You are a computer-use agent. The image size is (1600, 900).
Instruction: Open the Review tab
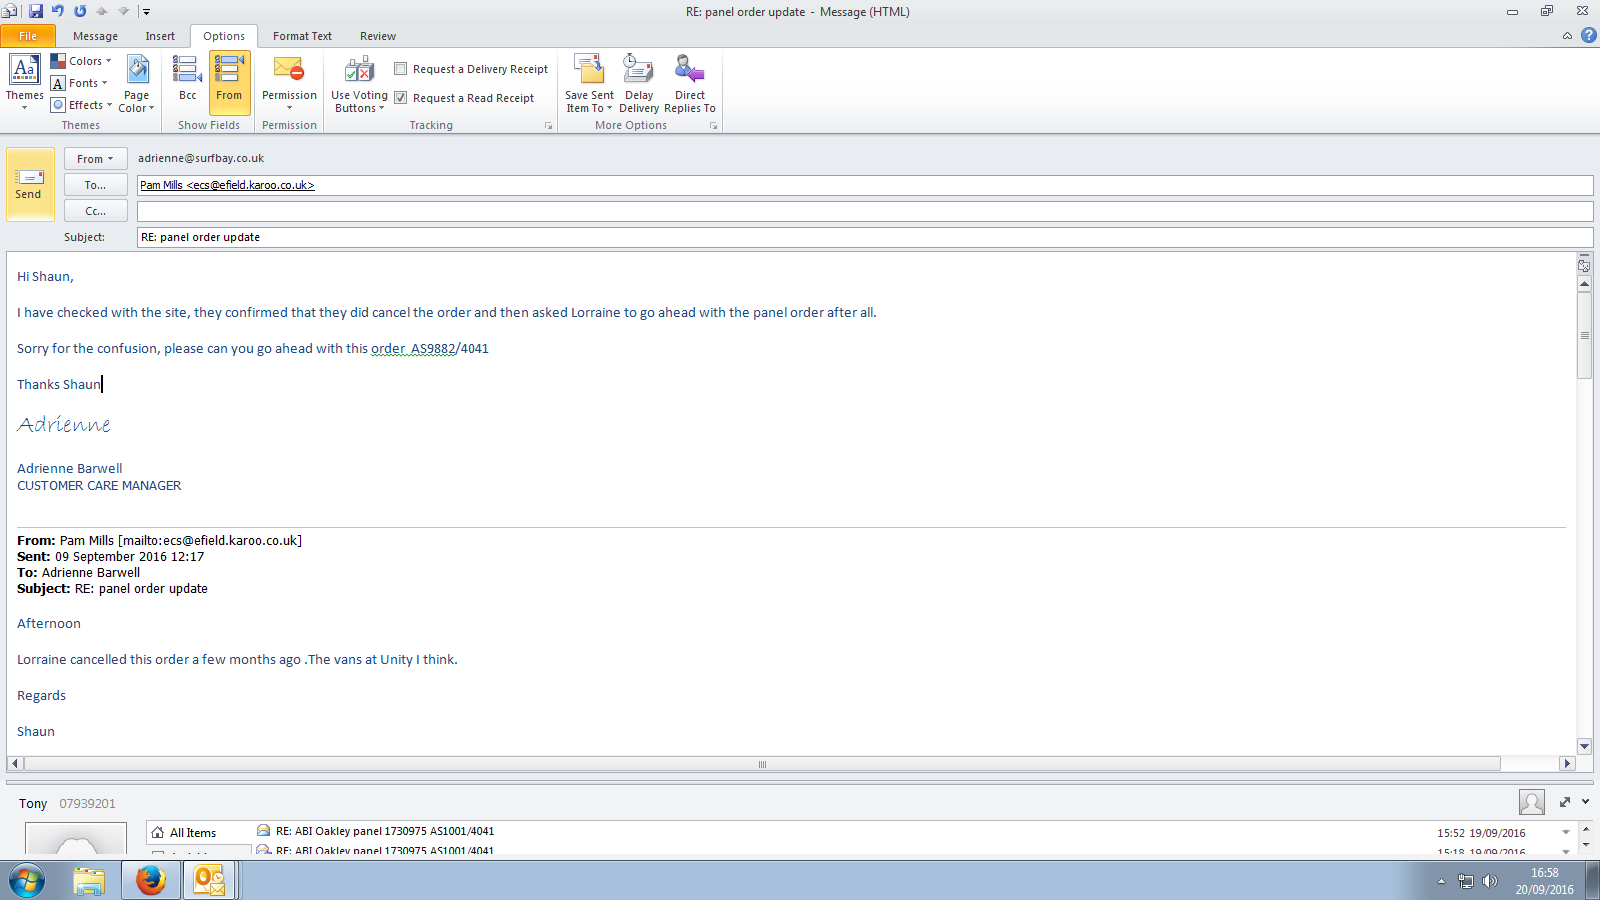click(x=378, y=36)
